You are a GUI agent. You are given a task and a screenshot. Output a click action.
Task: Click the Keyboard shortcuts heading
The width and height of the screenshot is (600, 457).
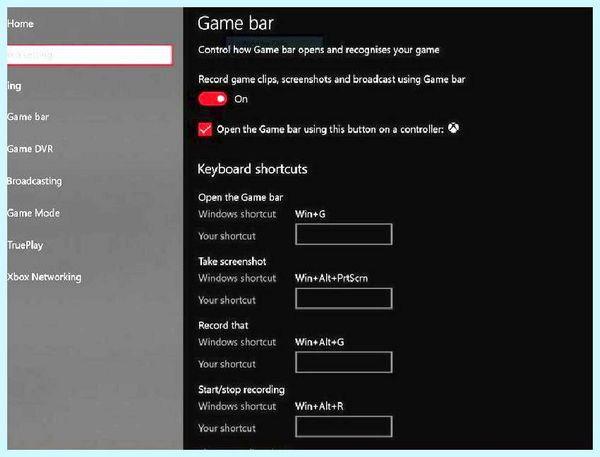253,169
